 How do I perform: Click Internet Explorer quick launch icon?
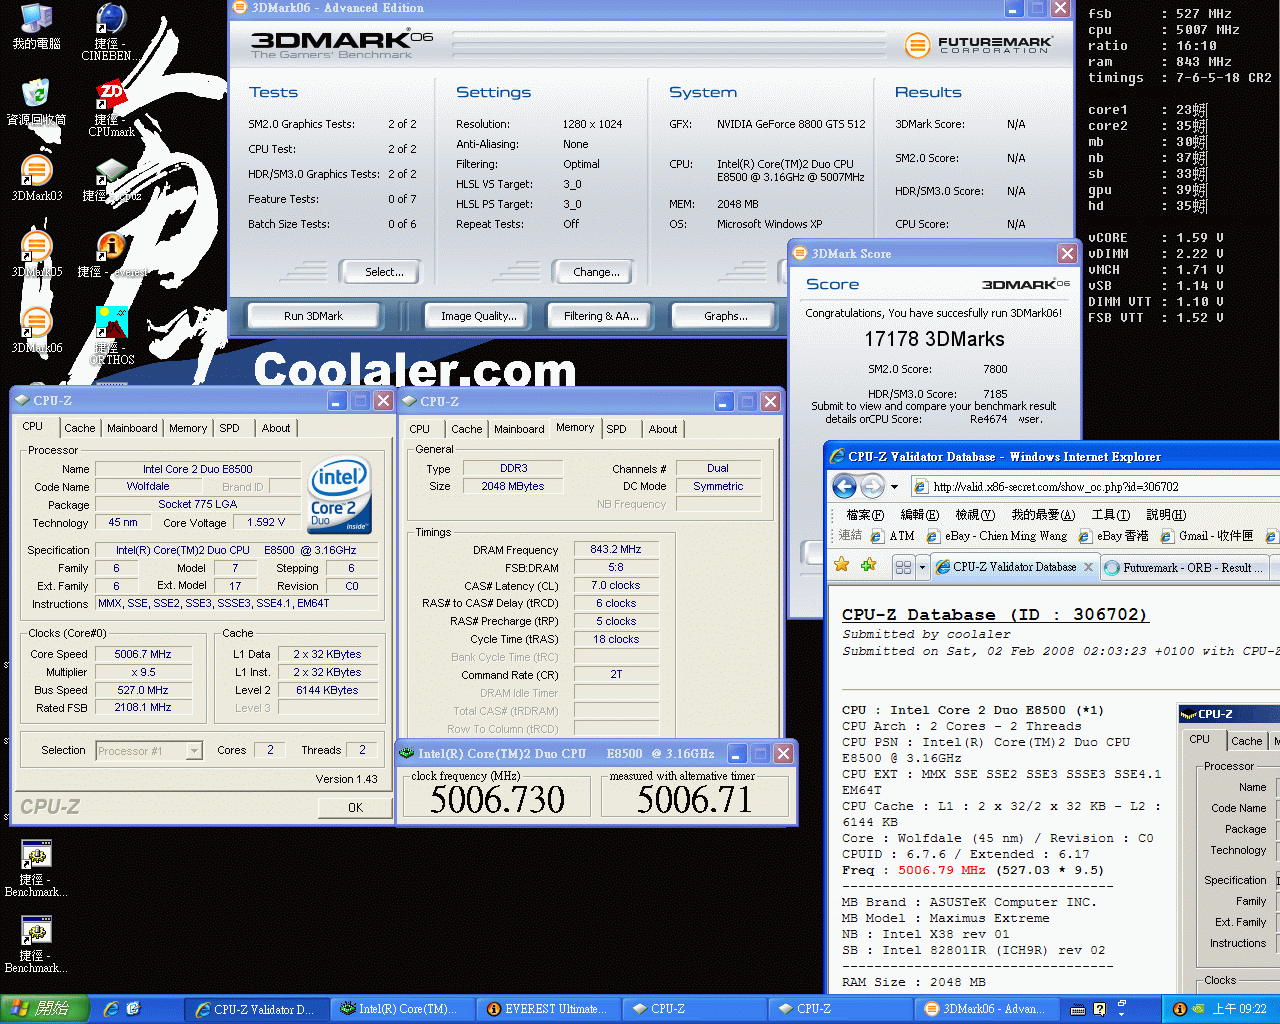pyautogui.click(x=110, y=1009)
